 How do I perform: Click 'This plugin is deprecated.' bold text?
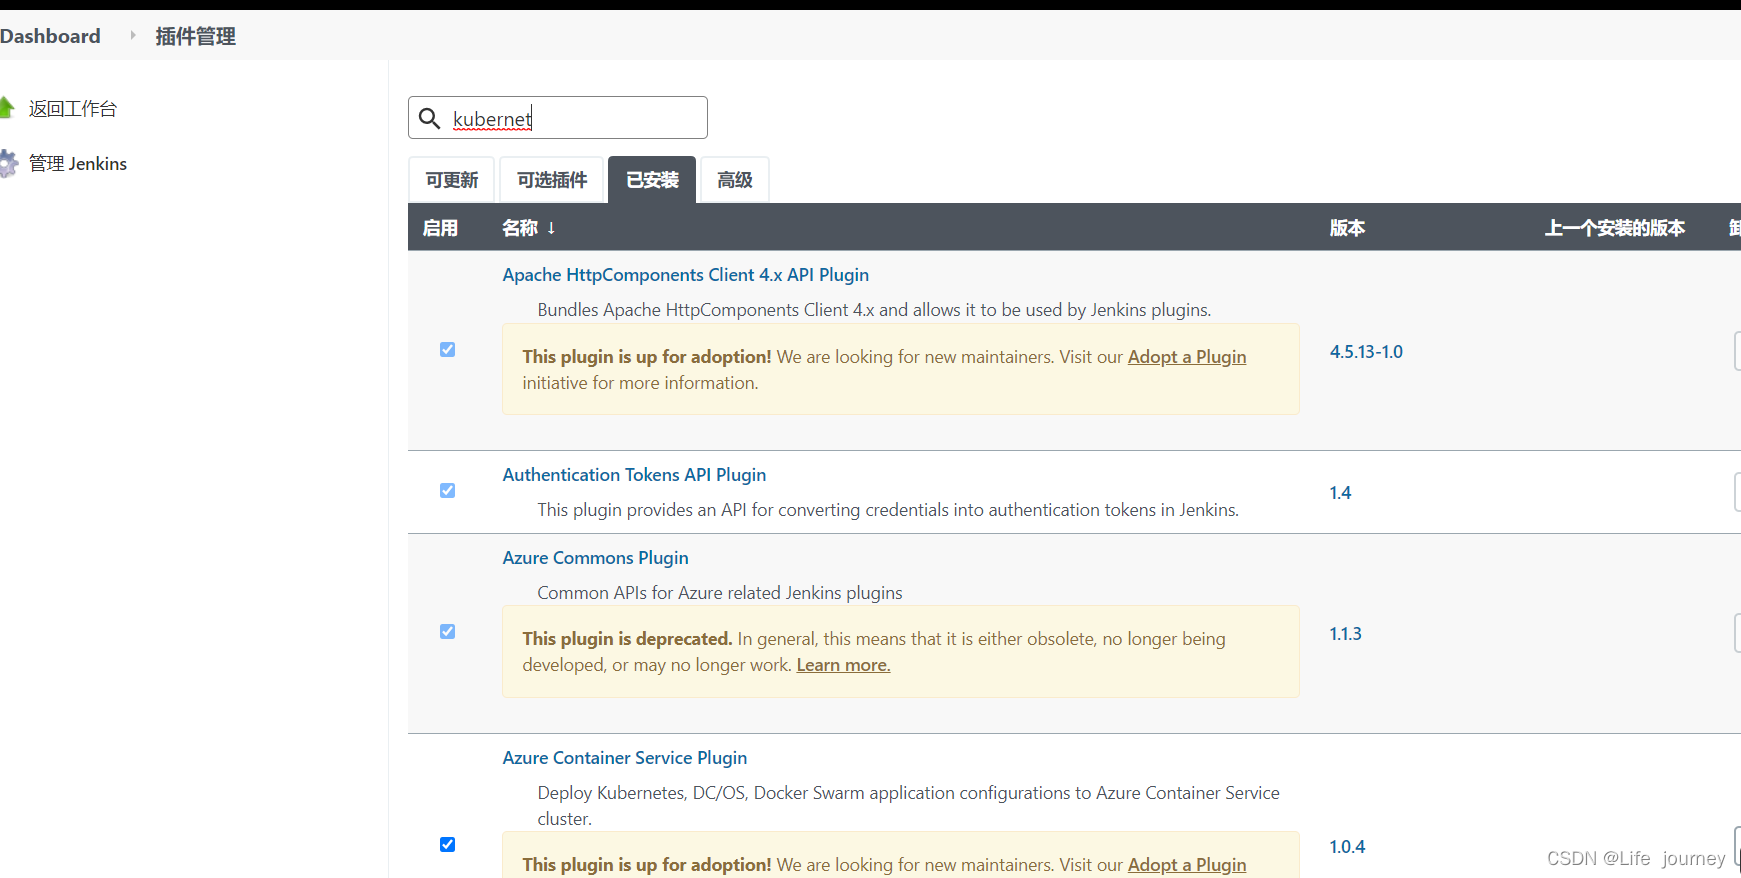627,639
